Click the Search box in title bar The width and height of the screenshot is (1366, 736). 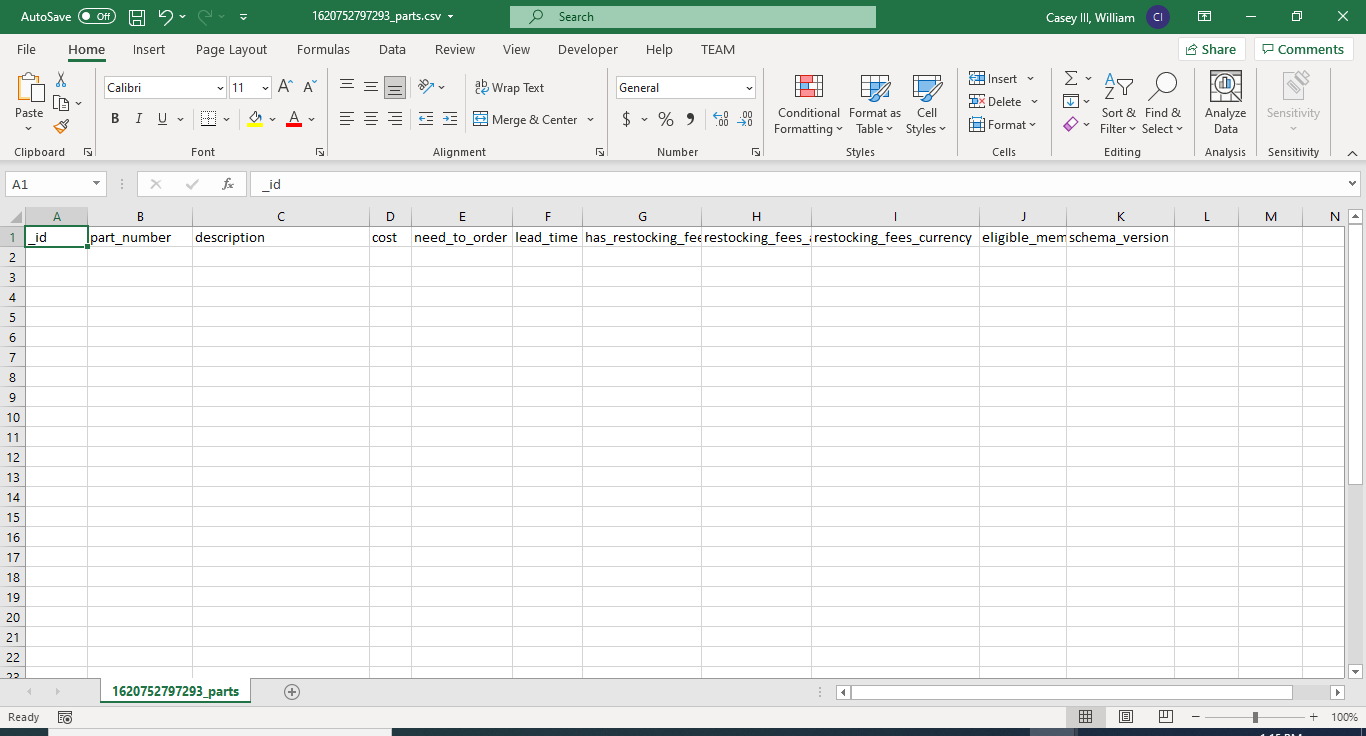(x=693, y=17)
